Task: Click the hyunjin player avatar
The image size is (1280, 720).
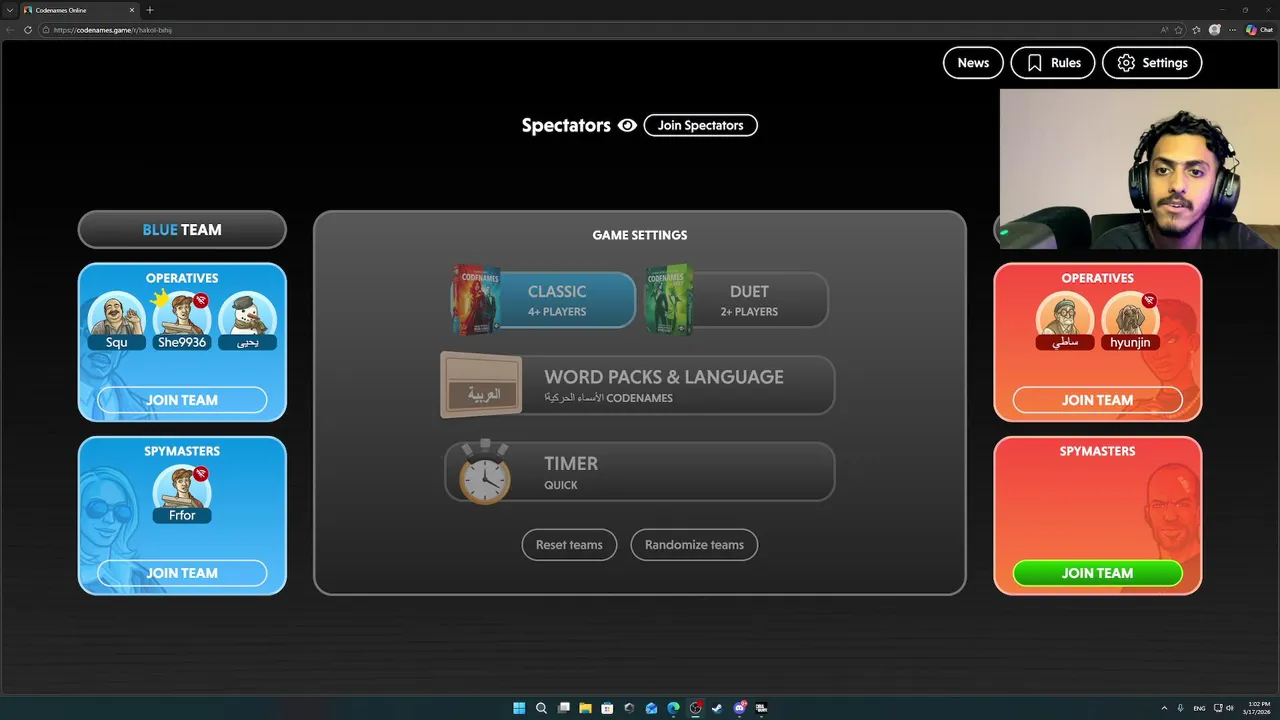Action: pyautogui.click(x=1130, y=319)
